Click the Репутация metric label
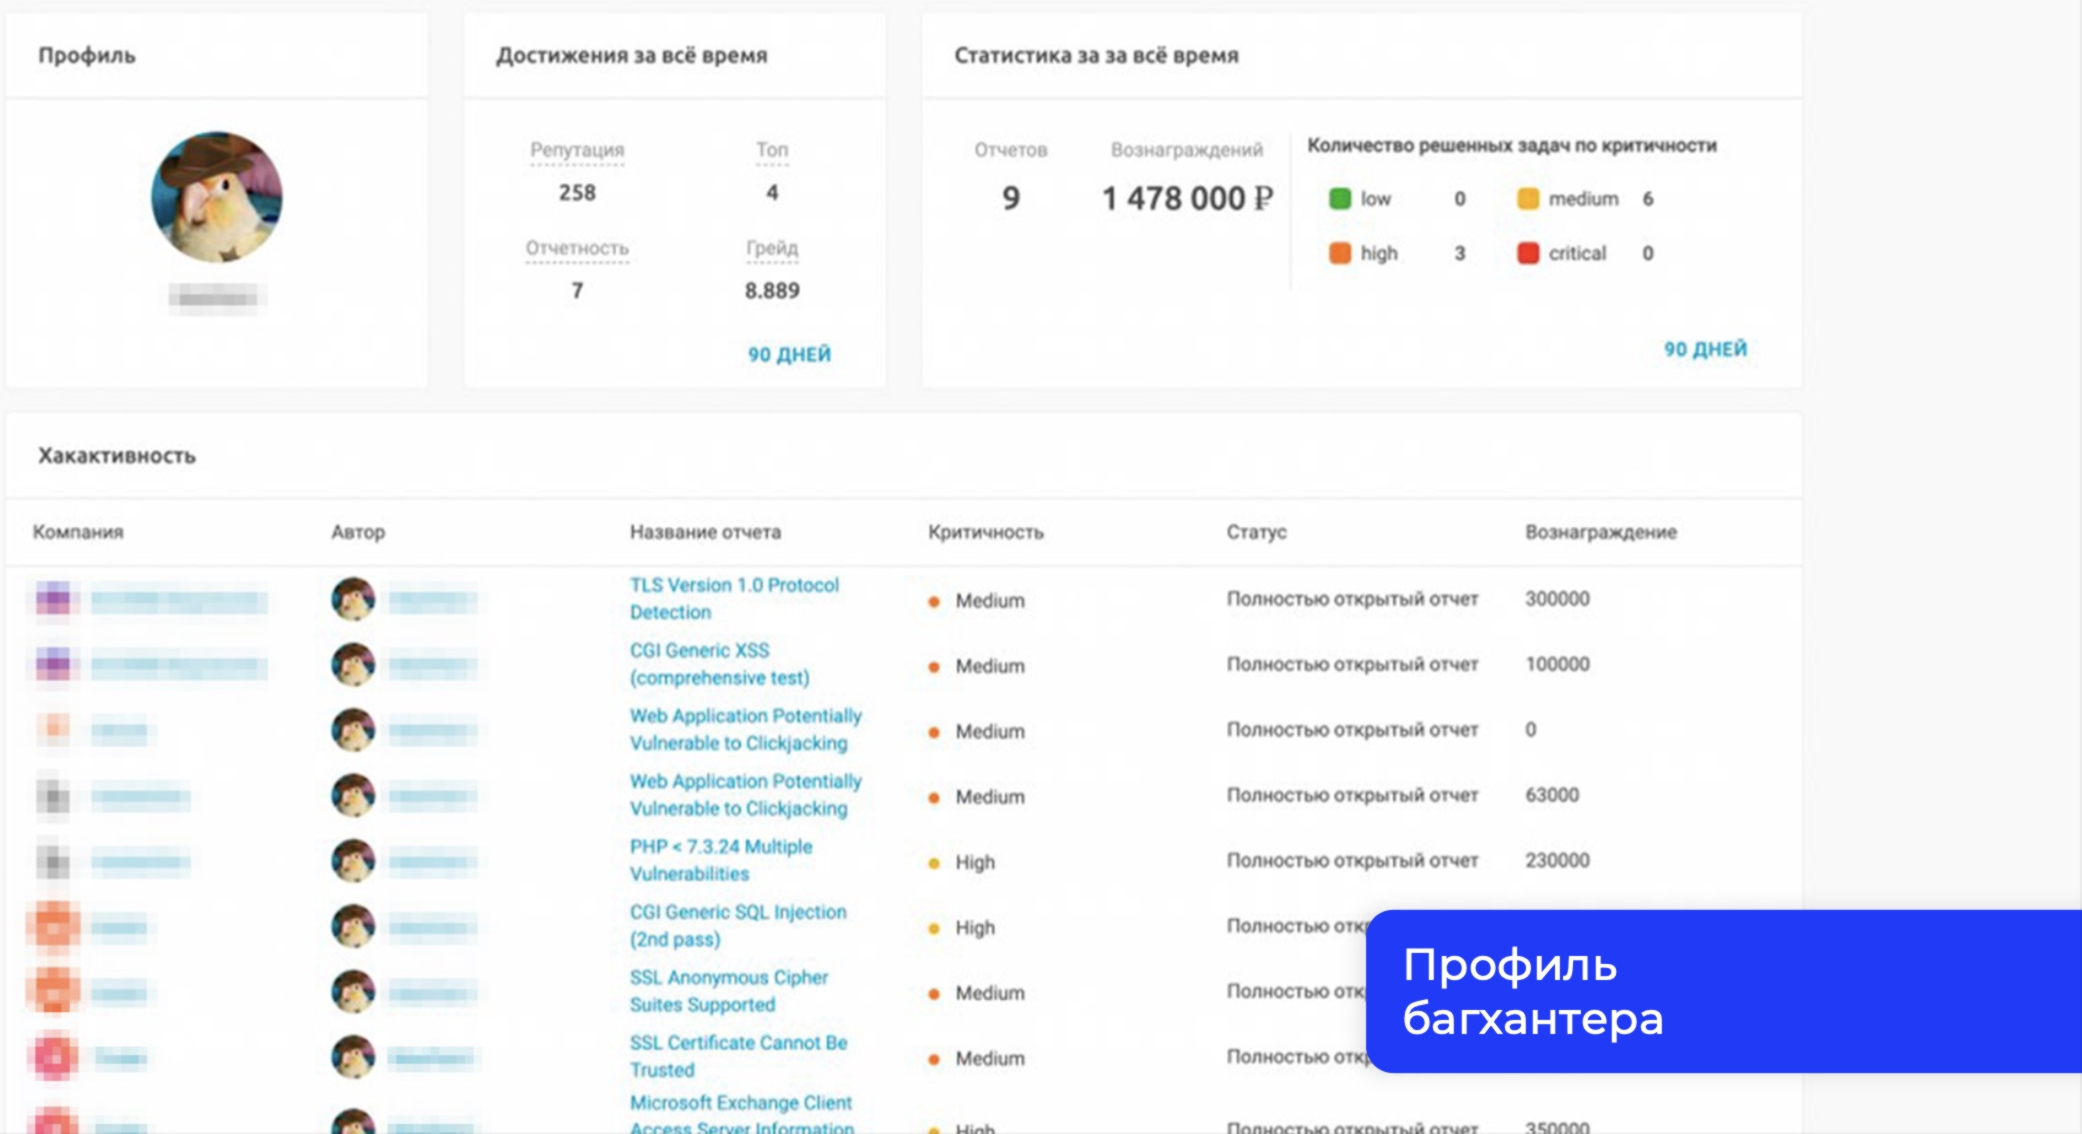Image resolution: width=2082 pixels, height=1134 pixels. pyautogui.click(x=577, y=150)
